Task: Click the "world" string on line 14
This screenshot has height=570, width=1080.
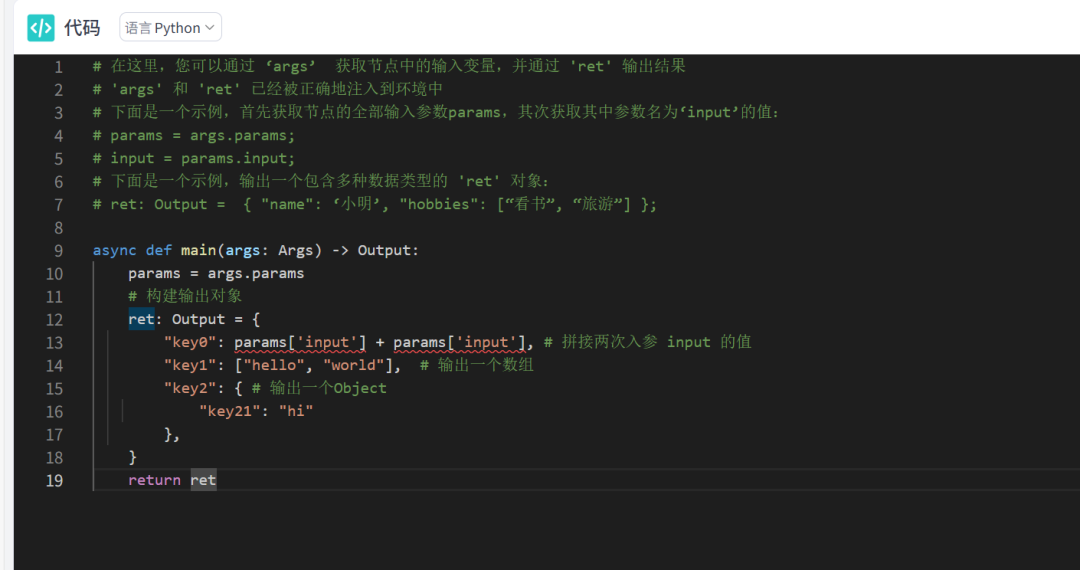Action: coord(353,366)
